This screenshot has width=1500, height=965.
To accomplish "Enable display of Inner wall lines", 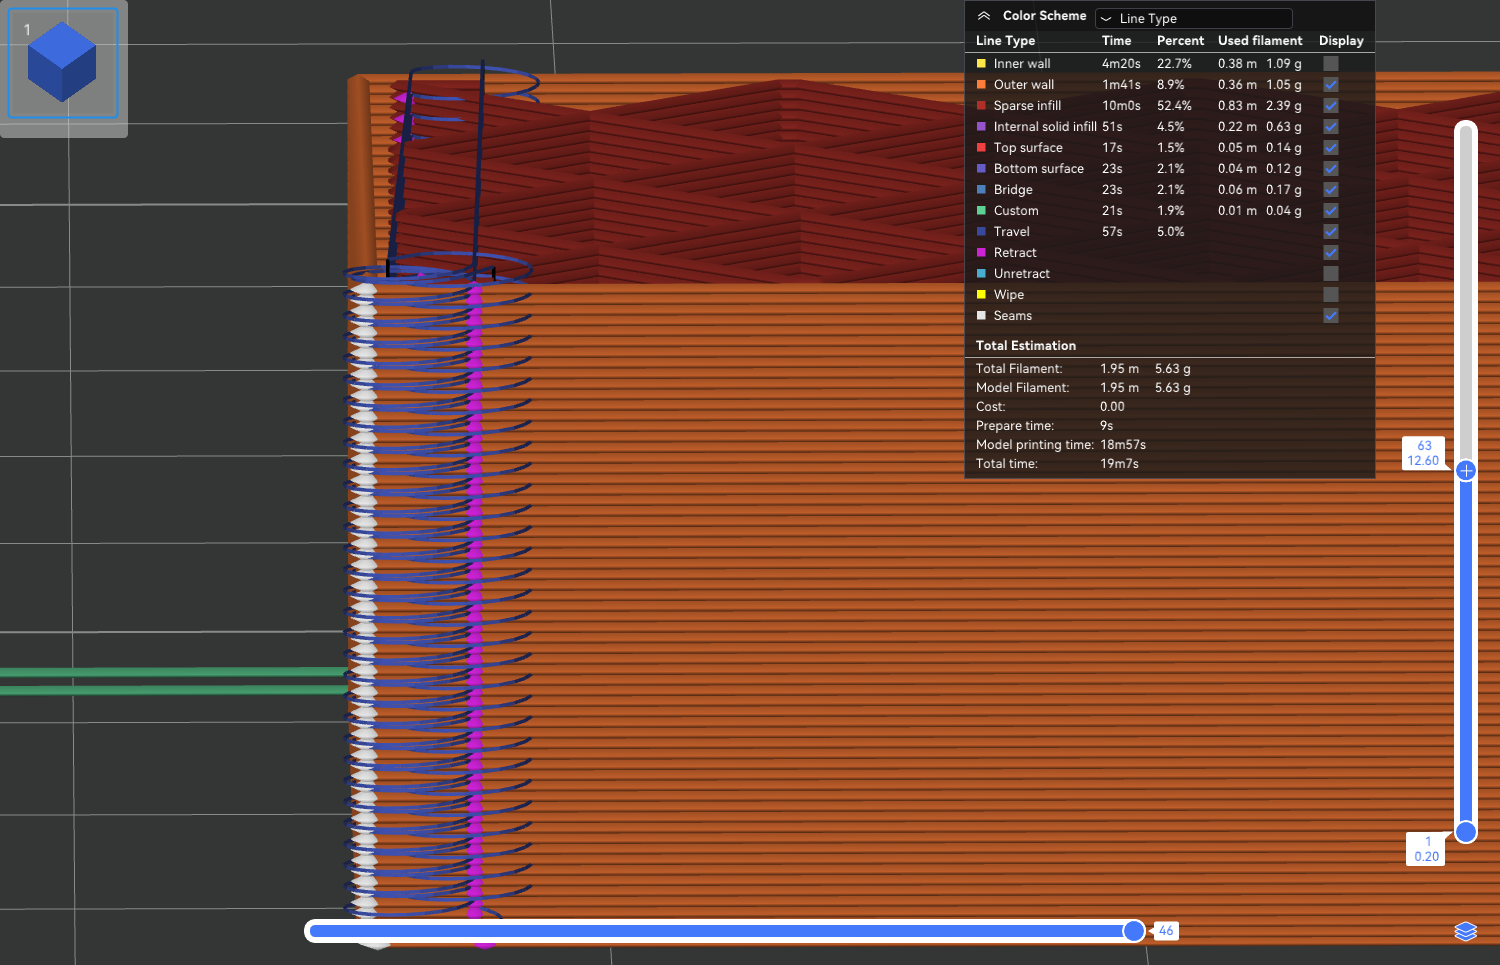I will coord(1331,64).
